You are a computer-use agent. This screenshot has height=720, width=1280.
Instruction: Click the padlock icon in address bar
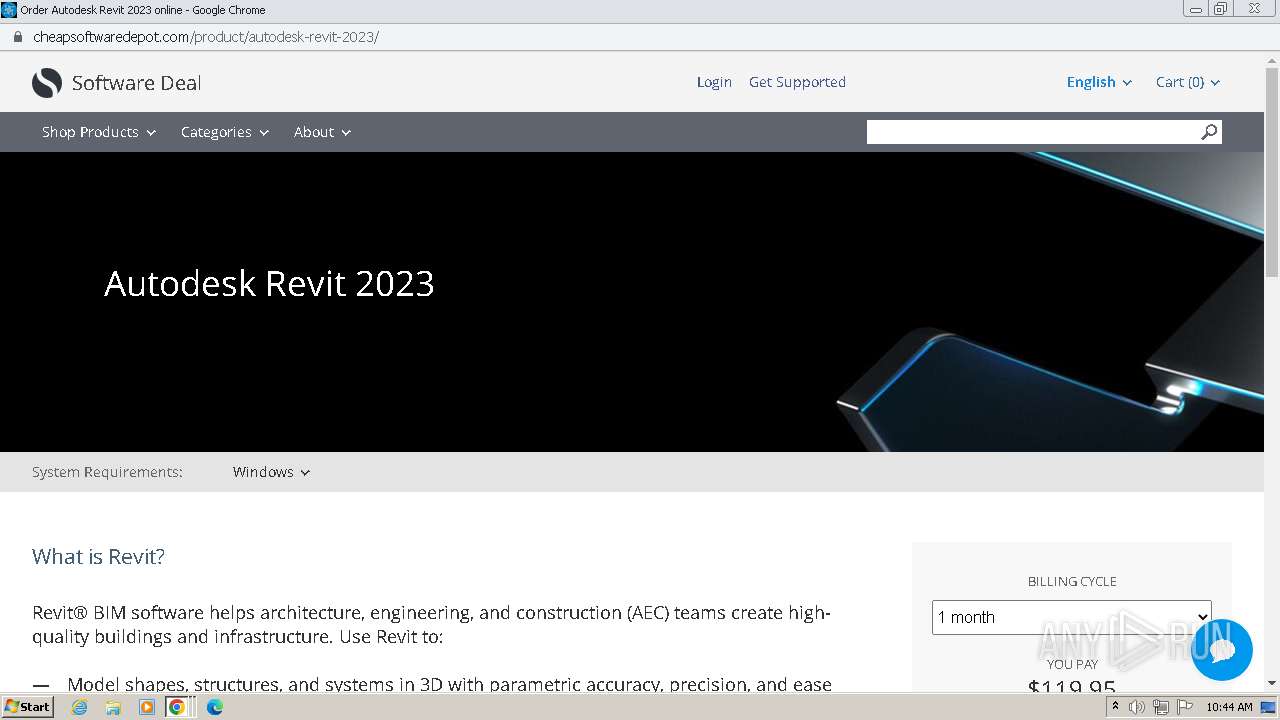coord(17,37)
